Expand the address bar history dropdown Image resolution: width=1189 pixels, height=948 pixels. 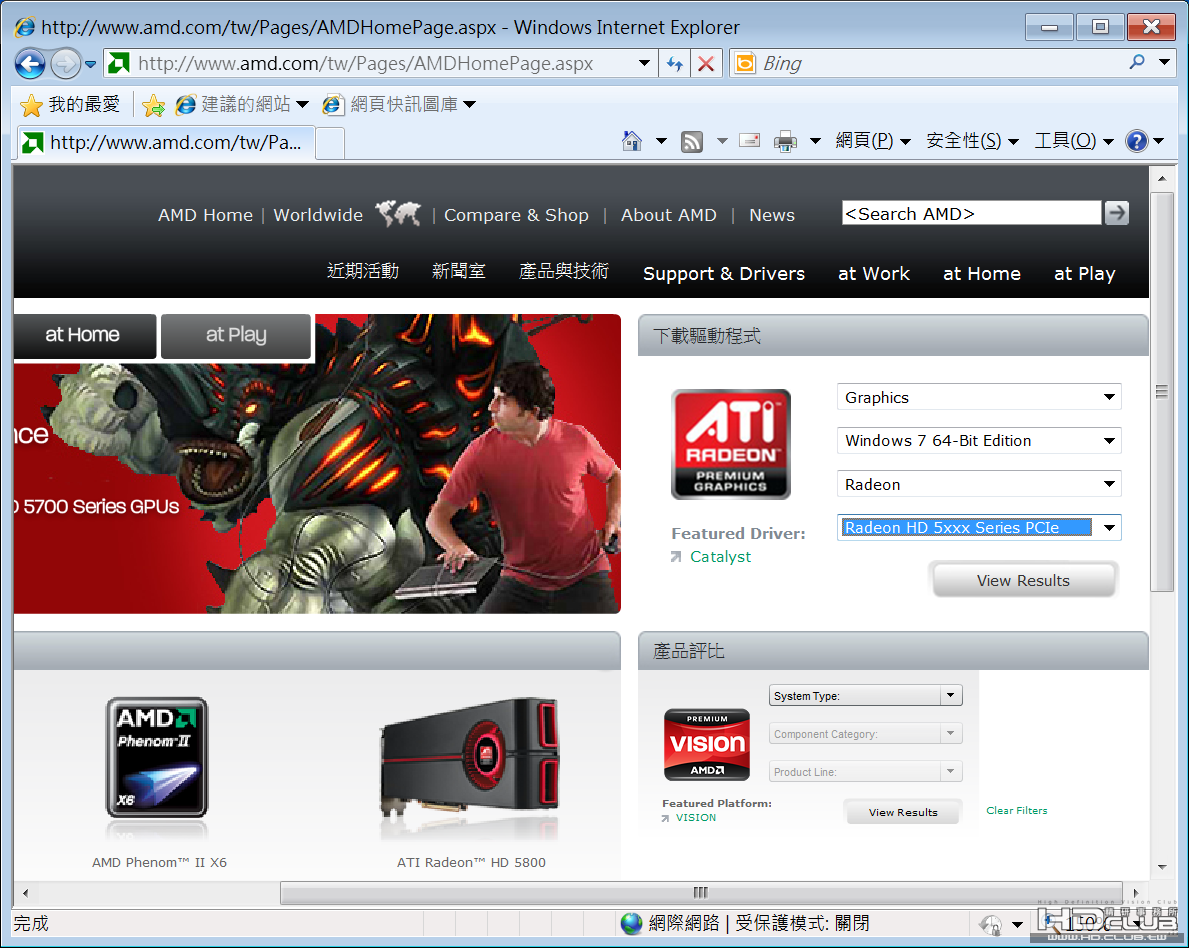[x=644, y=64]
